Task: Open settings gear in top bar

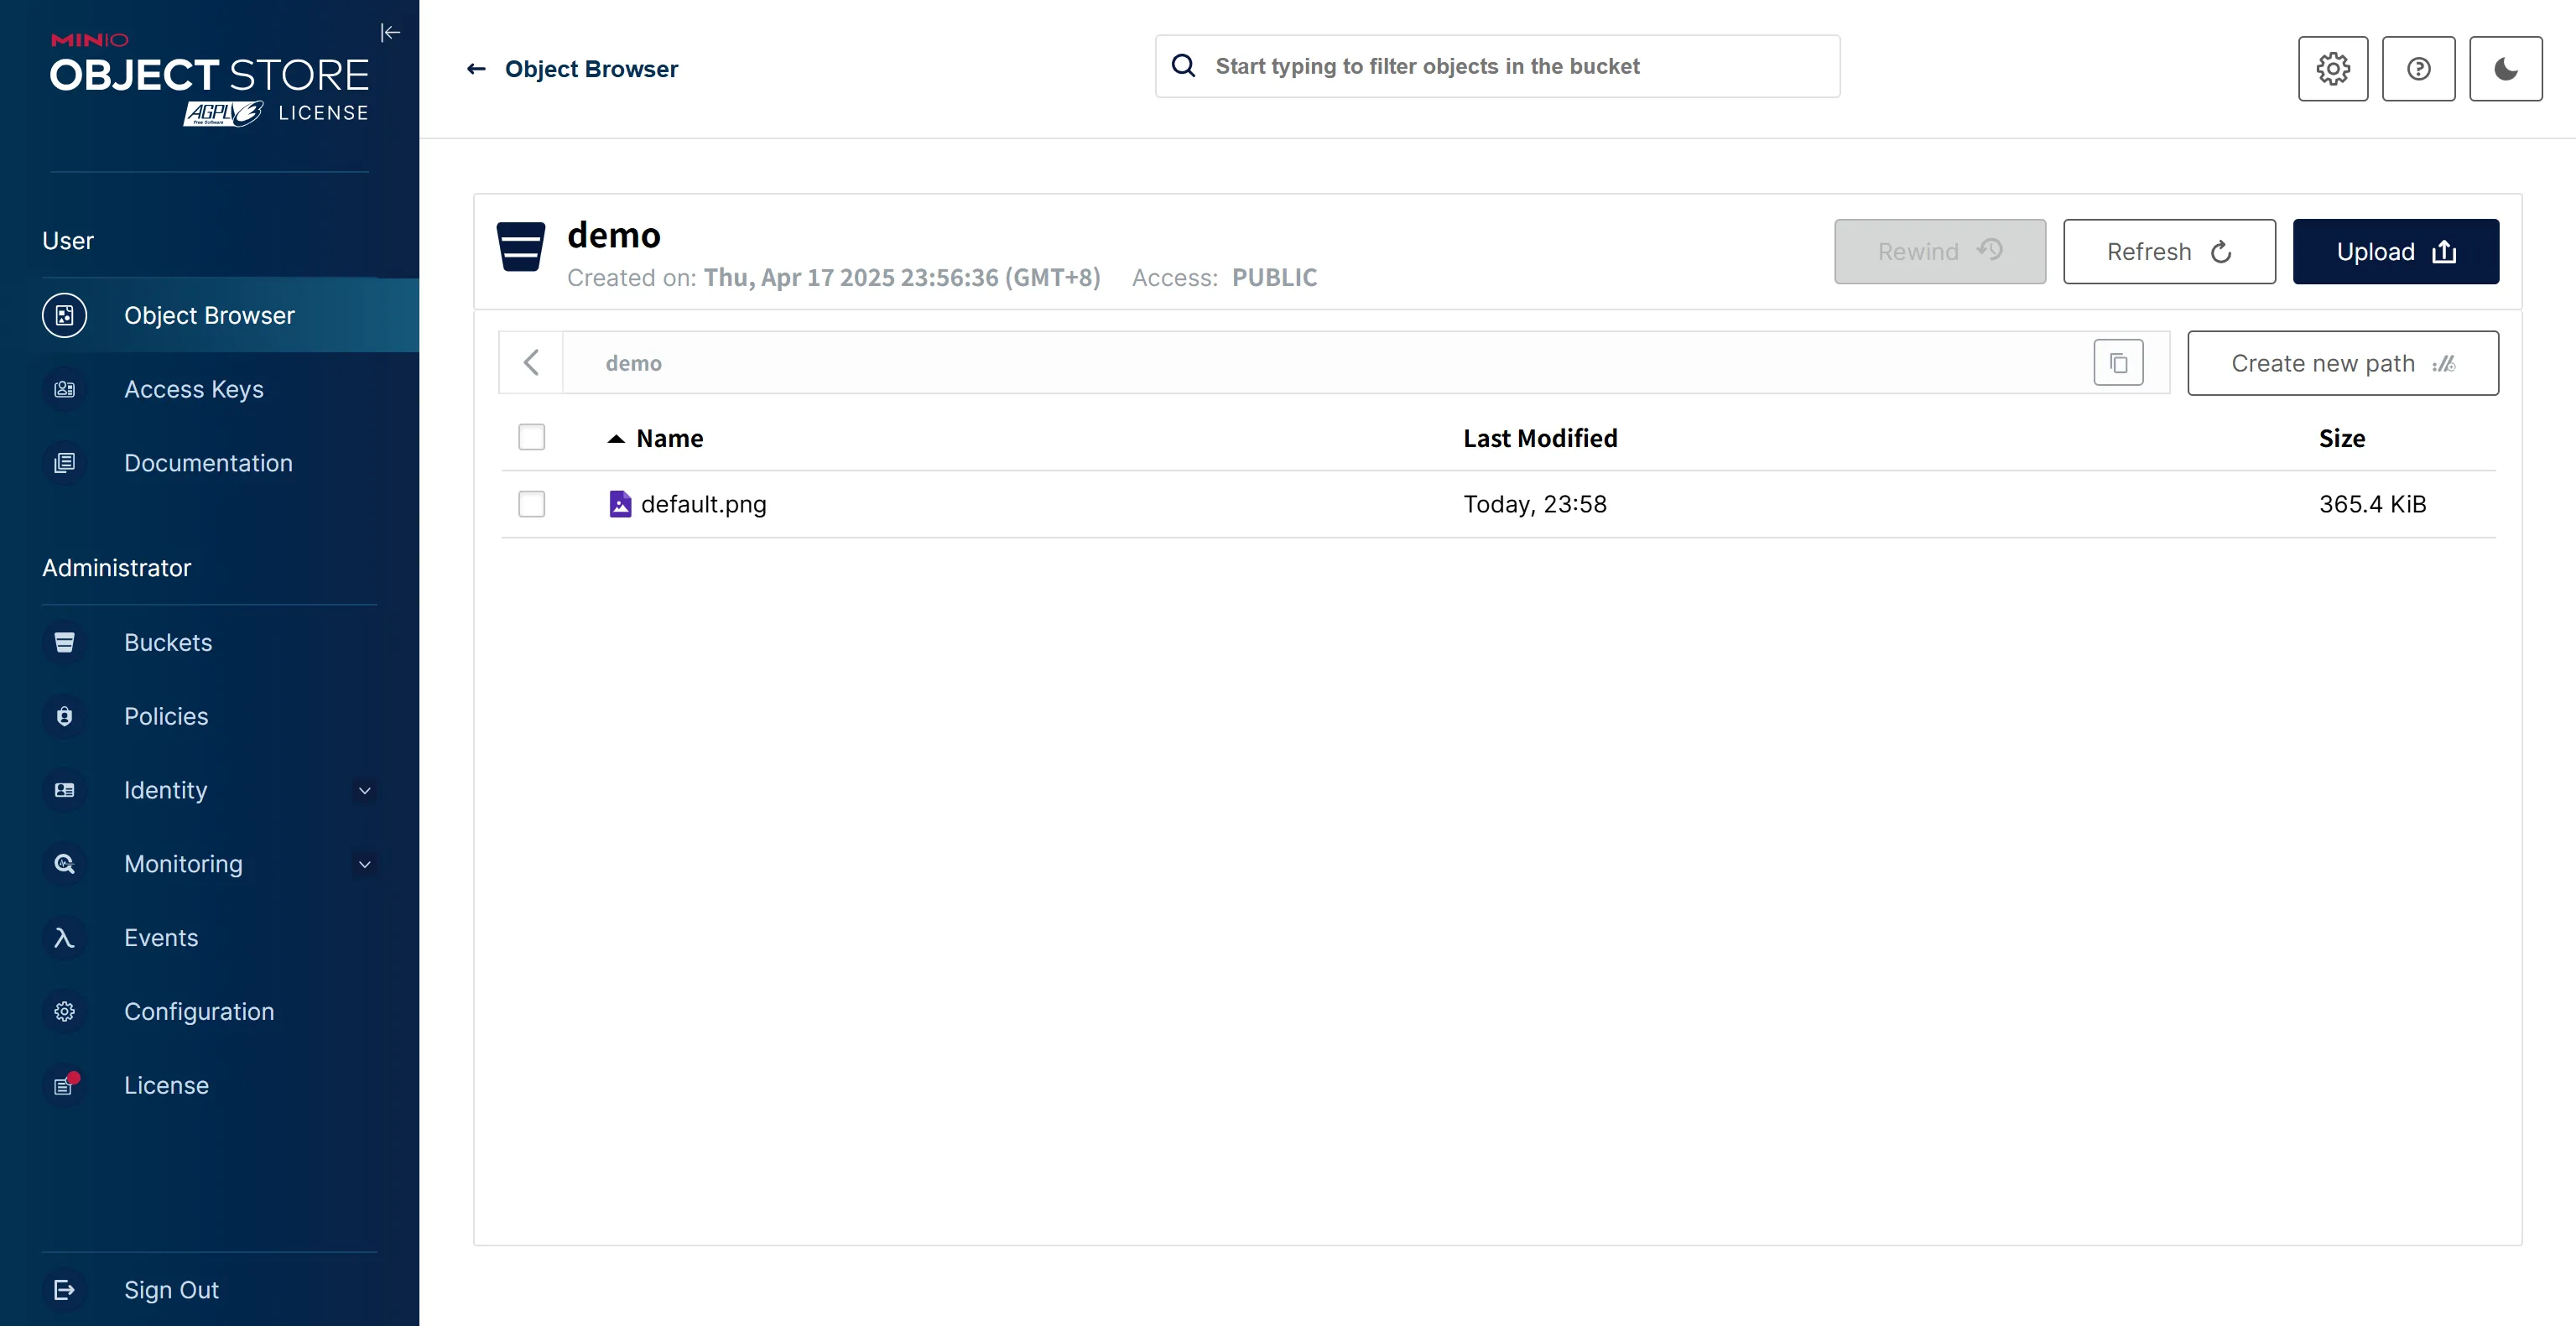Action: 2332,69
